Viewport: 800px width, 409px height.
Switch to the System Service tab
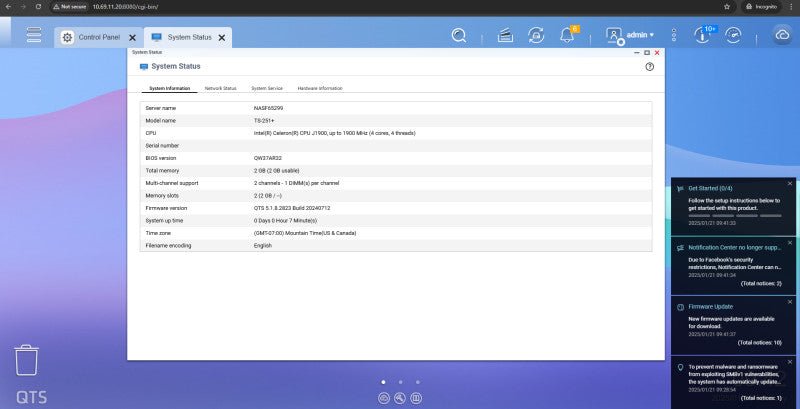tap(267, 88)
